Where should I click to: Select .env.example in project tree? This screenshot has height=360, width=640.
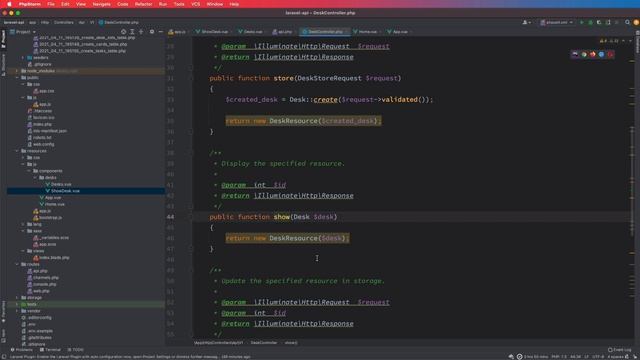[x=40, y=331]
